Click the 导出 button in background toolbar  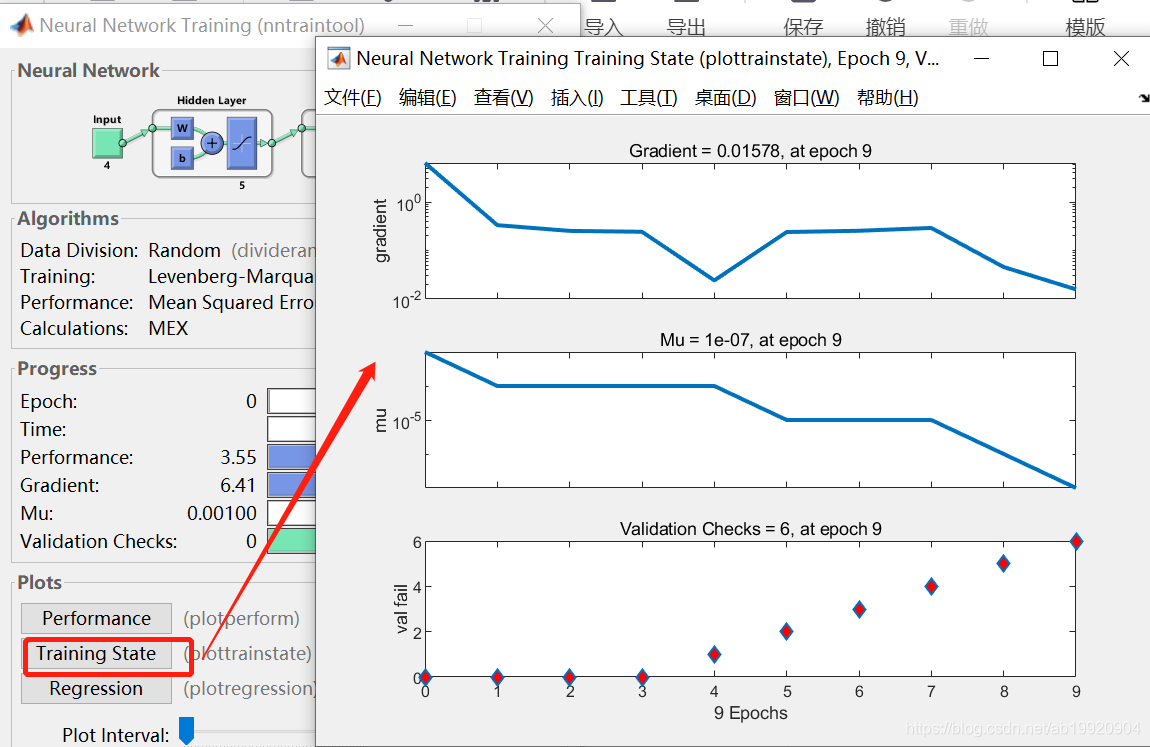(686, 26)
